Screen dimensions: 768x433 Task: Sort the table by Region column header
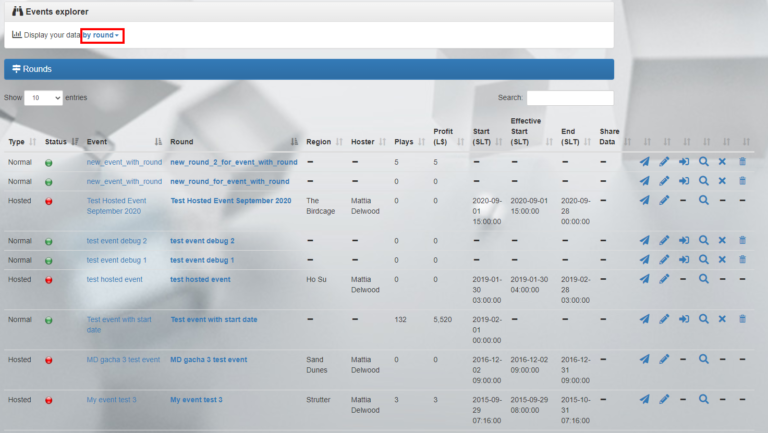[319, 142]
